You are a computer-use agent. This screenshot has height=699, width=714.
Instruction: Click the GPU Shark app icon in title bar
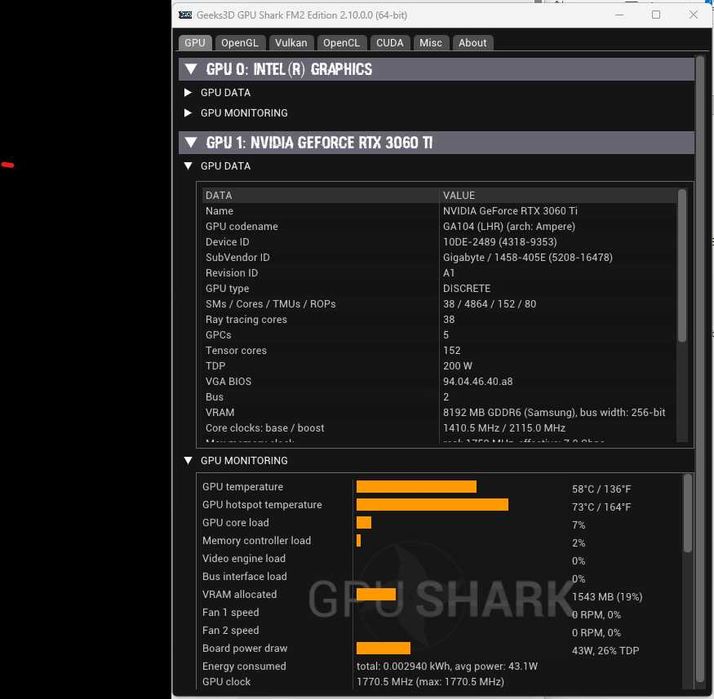click(185, 15)
